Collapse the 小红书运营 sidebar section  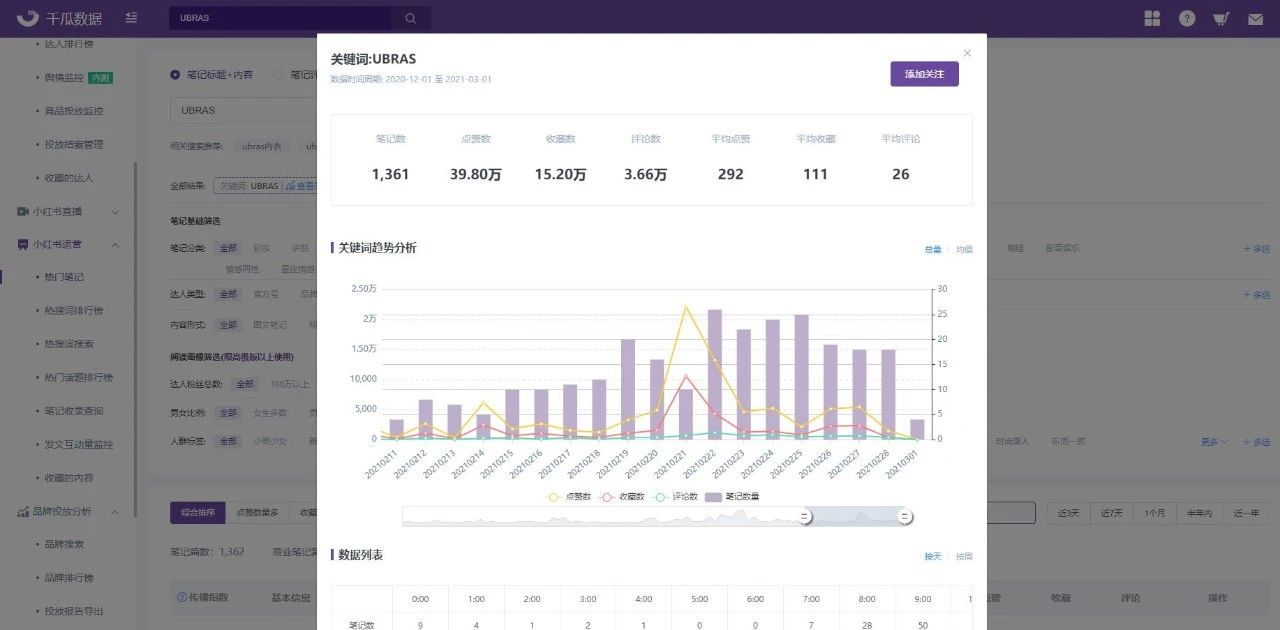pos(115,245)
